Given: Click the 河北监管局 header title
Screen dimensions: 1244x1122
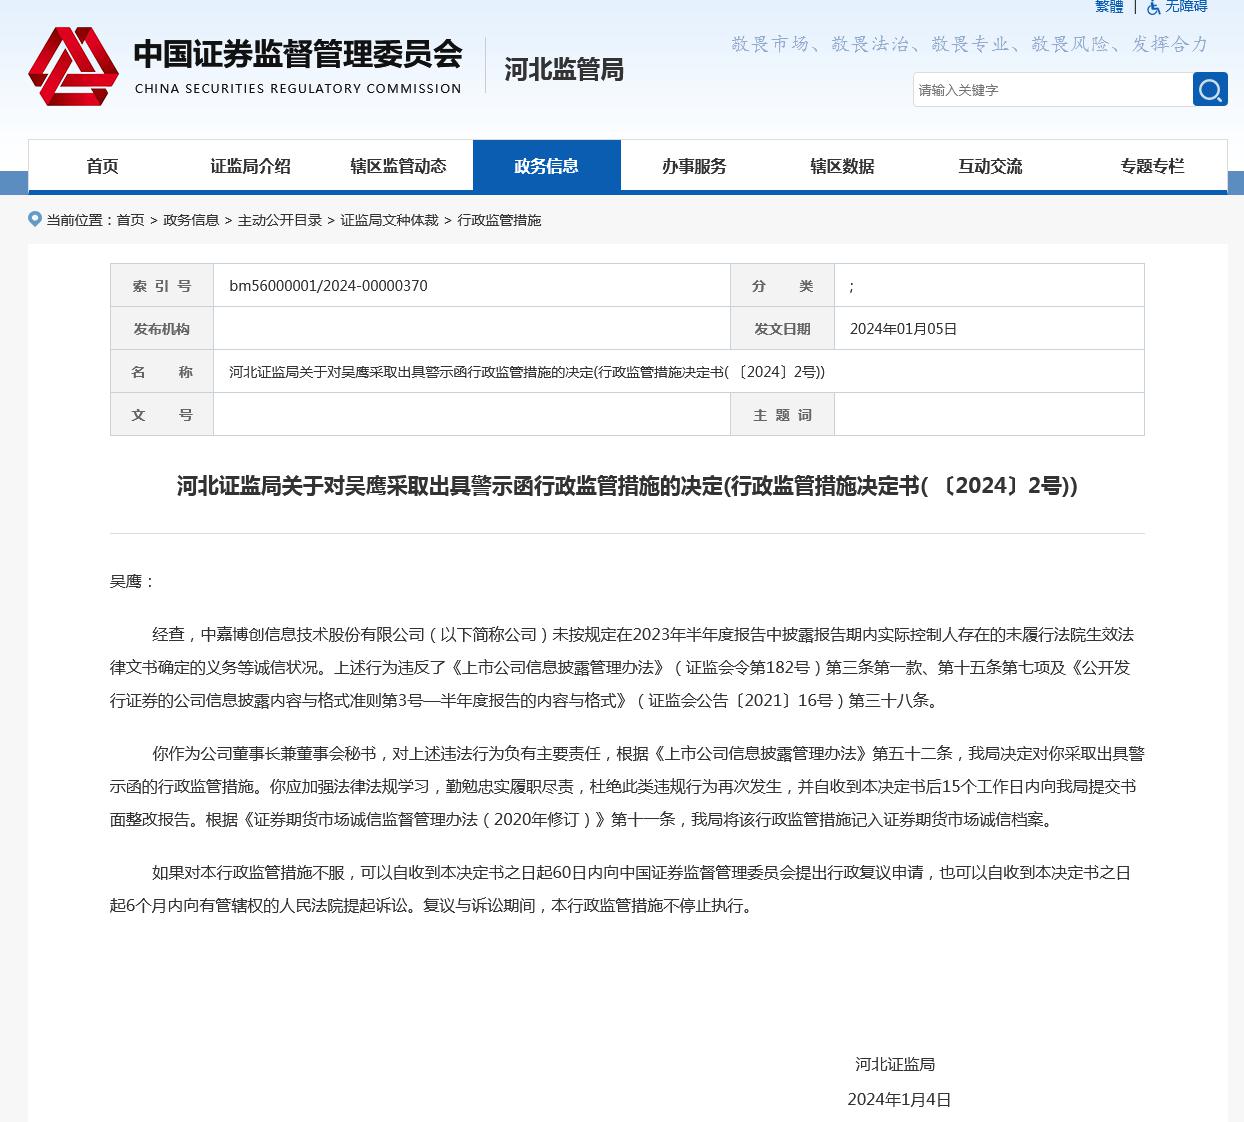Looking at the screenshot, I should point(564,69).
